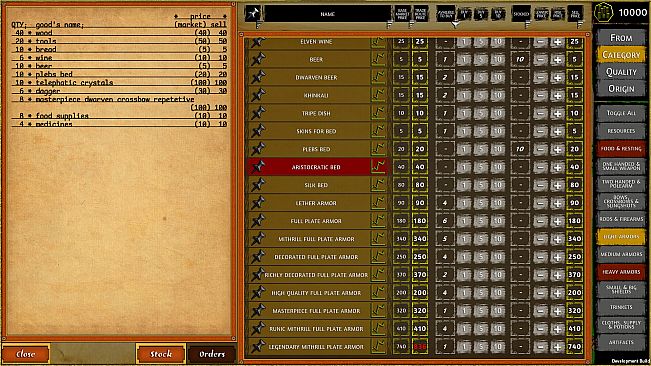Open price graph for Tripe Dish

pyautogui.click(x=378, y=113)
